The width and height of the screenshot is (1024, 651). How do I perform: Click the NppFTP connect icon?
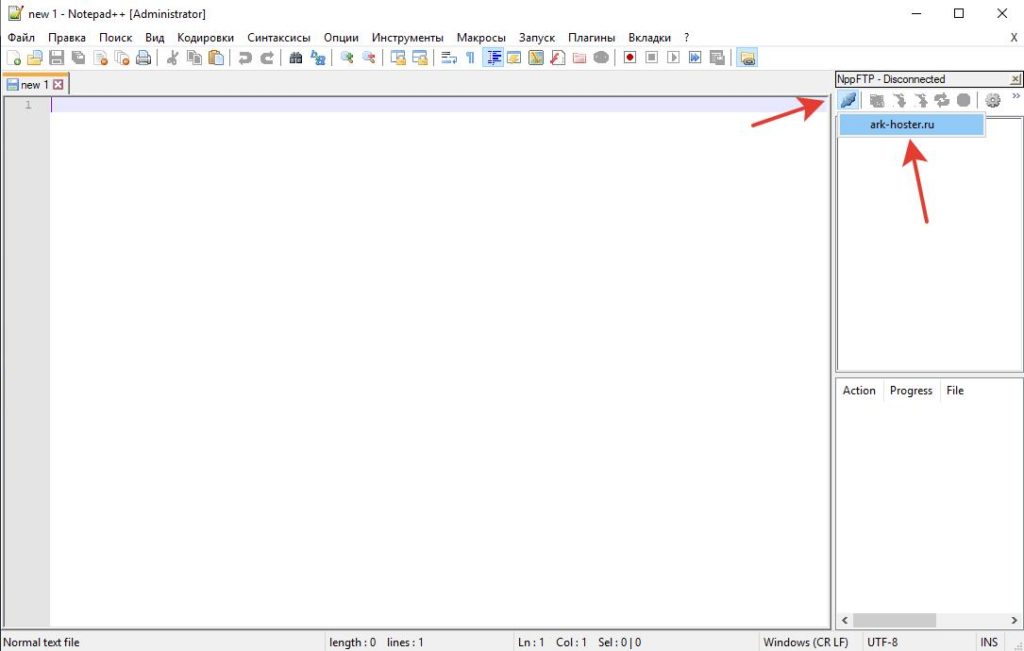848,100
